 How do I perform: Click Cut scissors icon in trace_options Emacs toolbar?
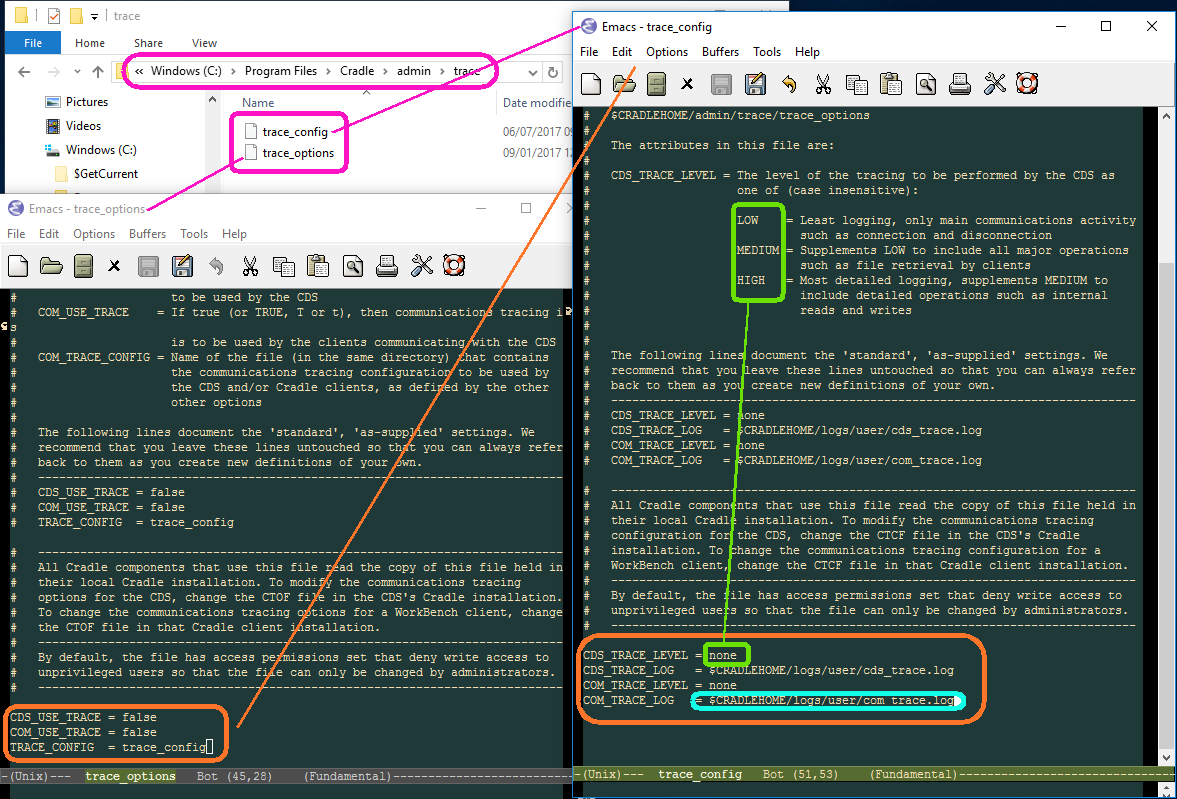click(x=250, y=266)
